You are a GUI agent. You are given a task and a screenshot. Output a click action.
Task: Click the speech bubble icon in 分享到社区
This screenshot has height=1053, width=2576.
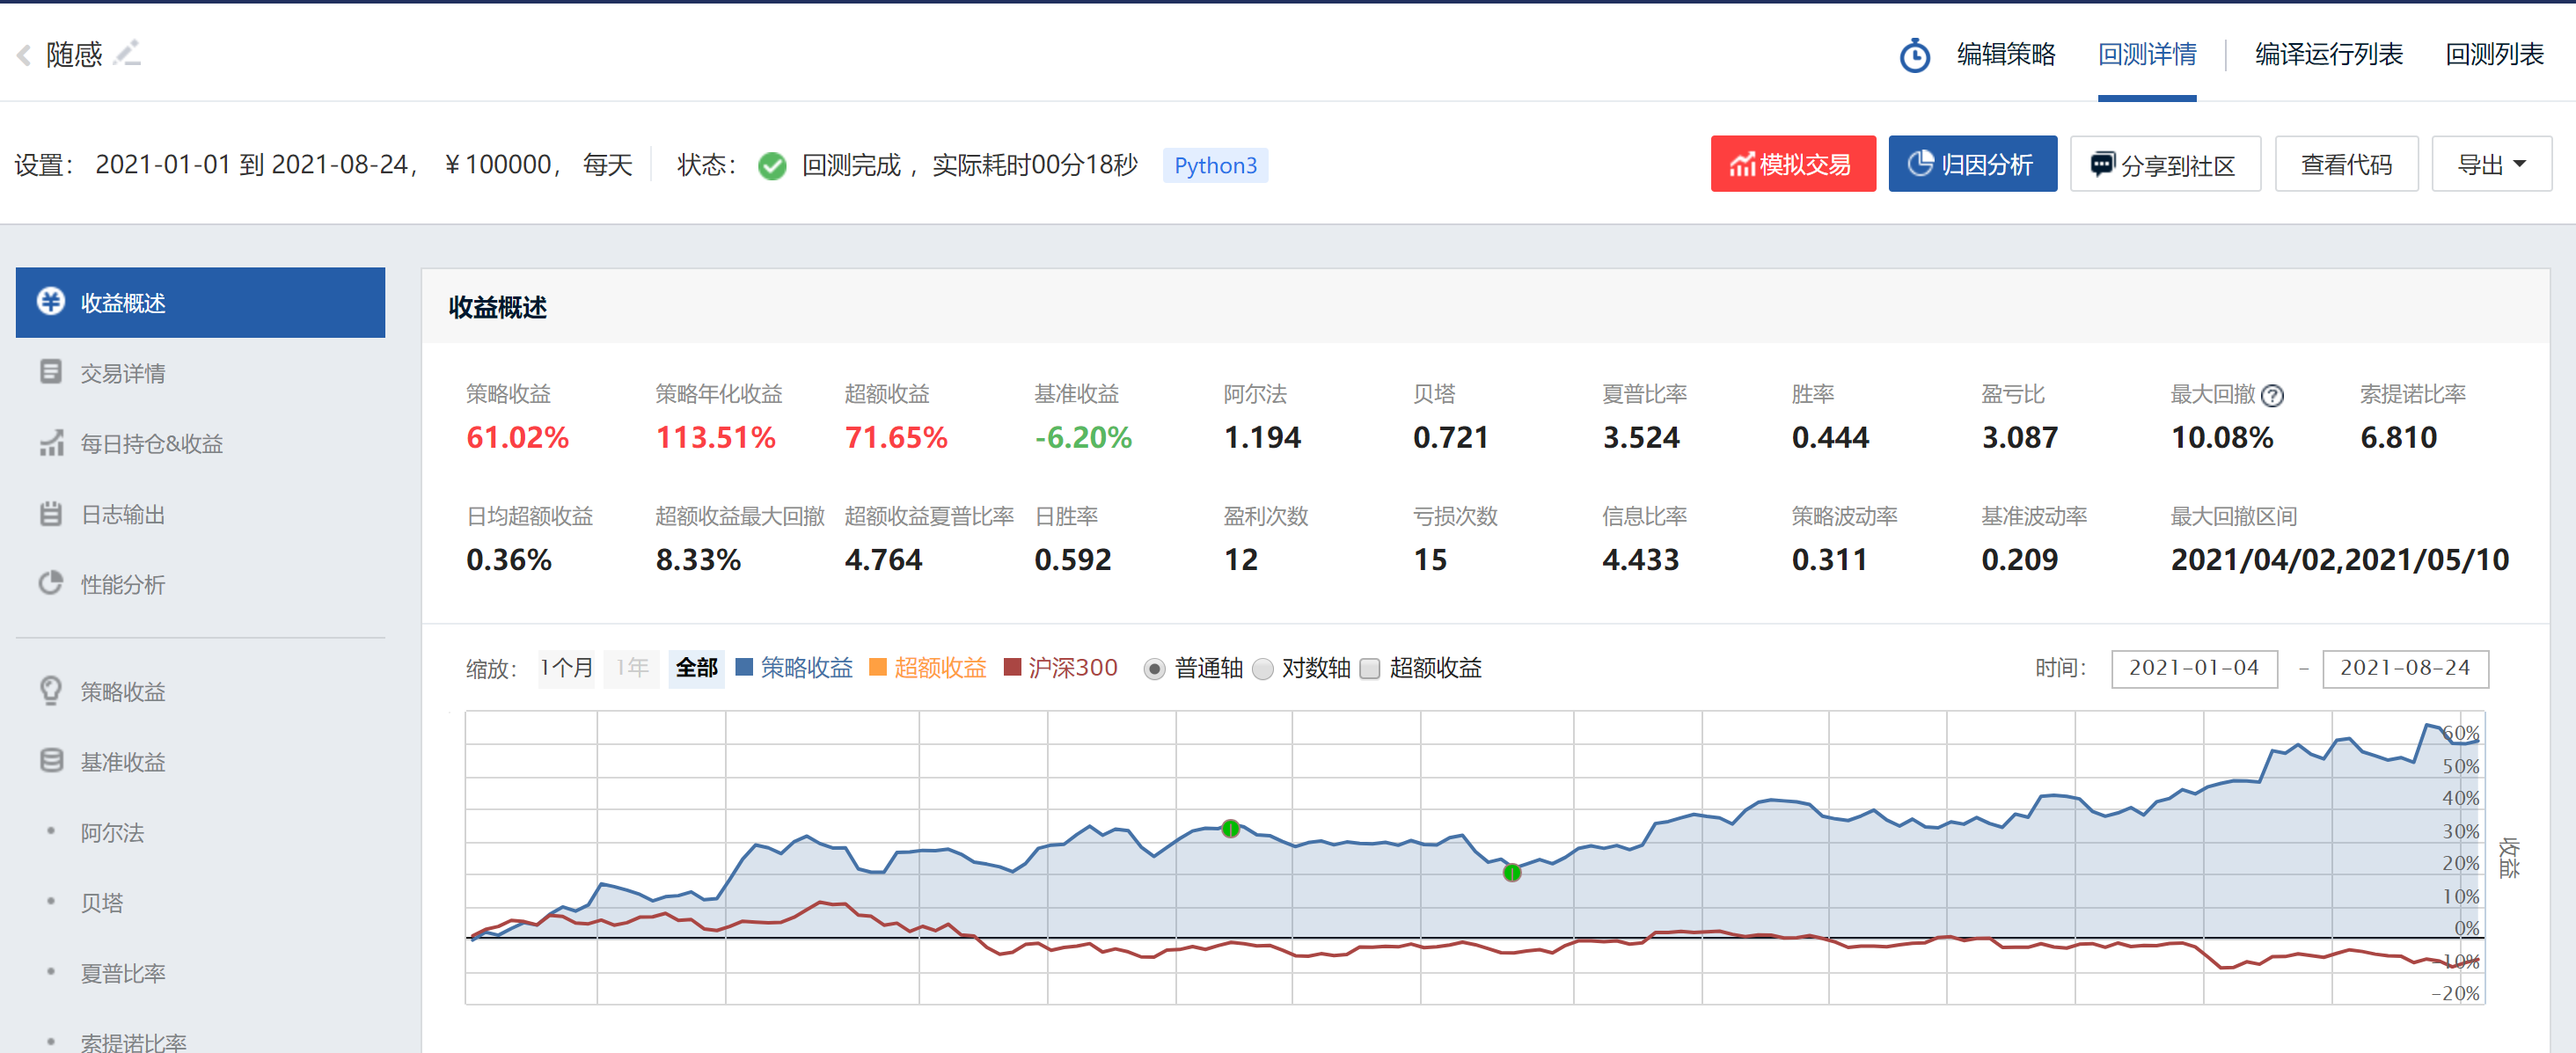(2102, 164)
